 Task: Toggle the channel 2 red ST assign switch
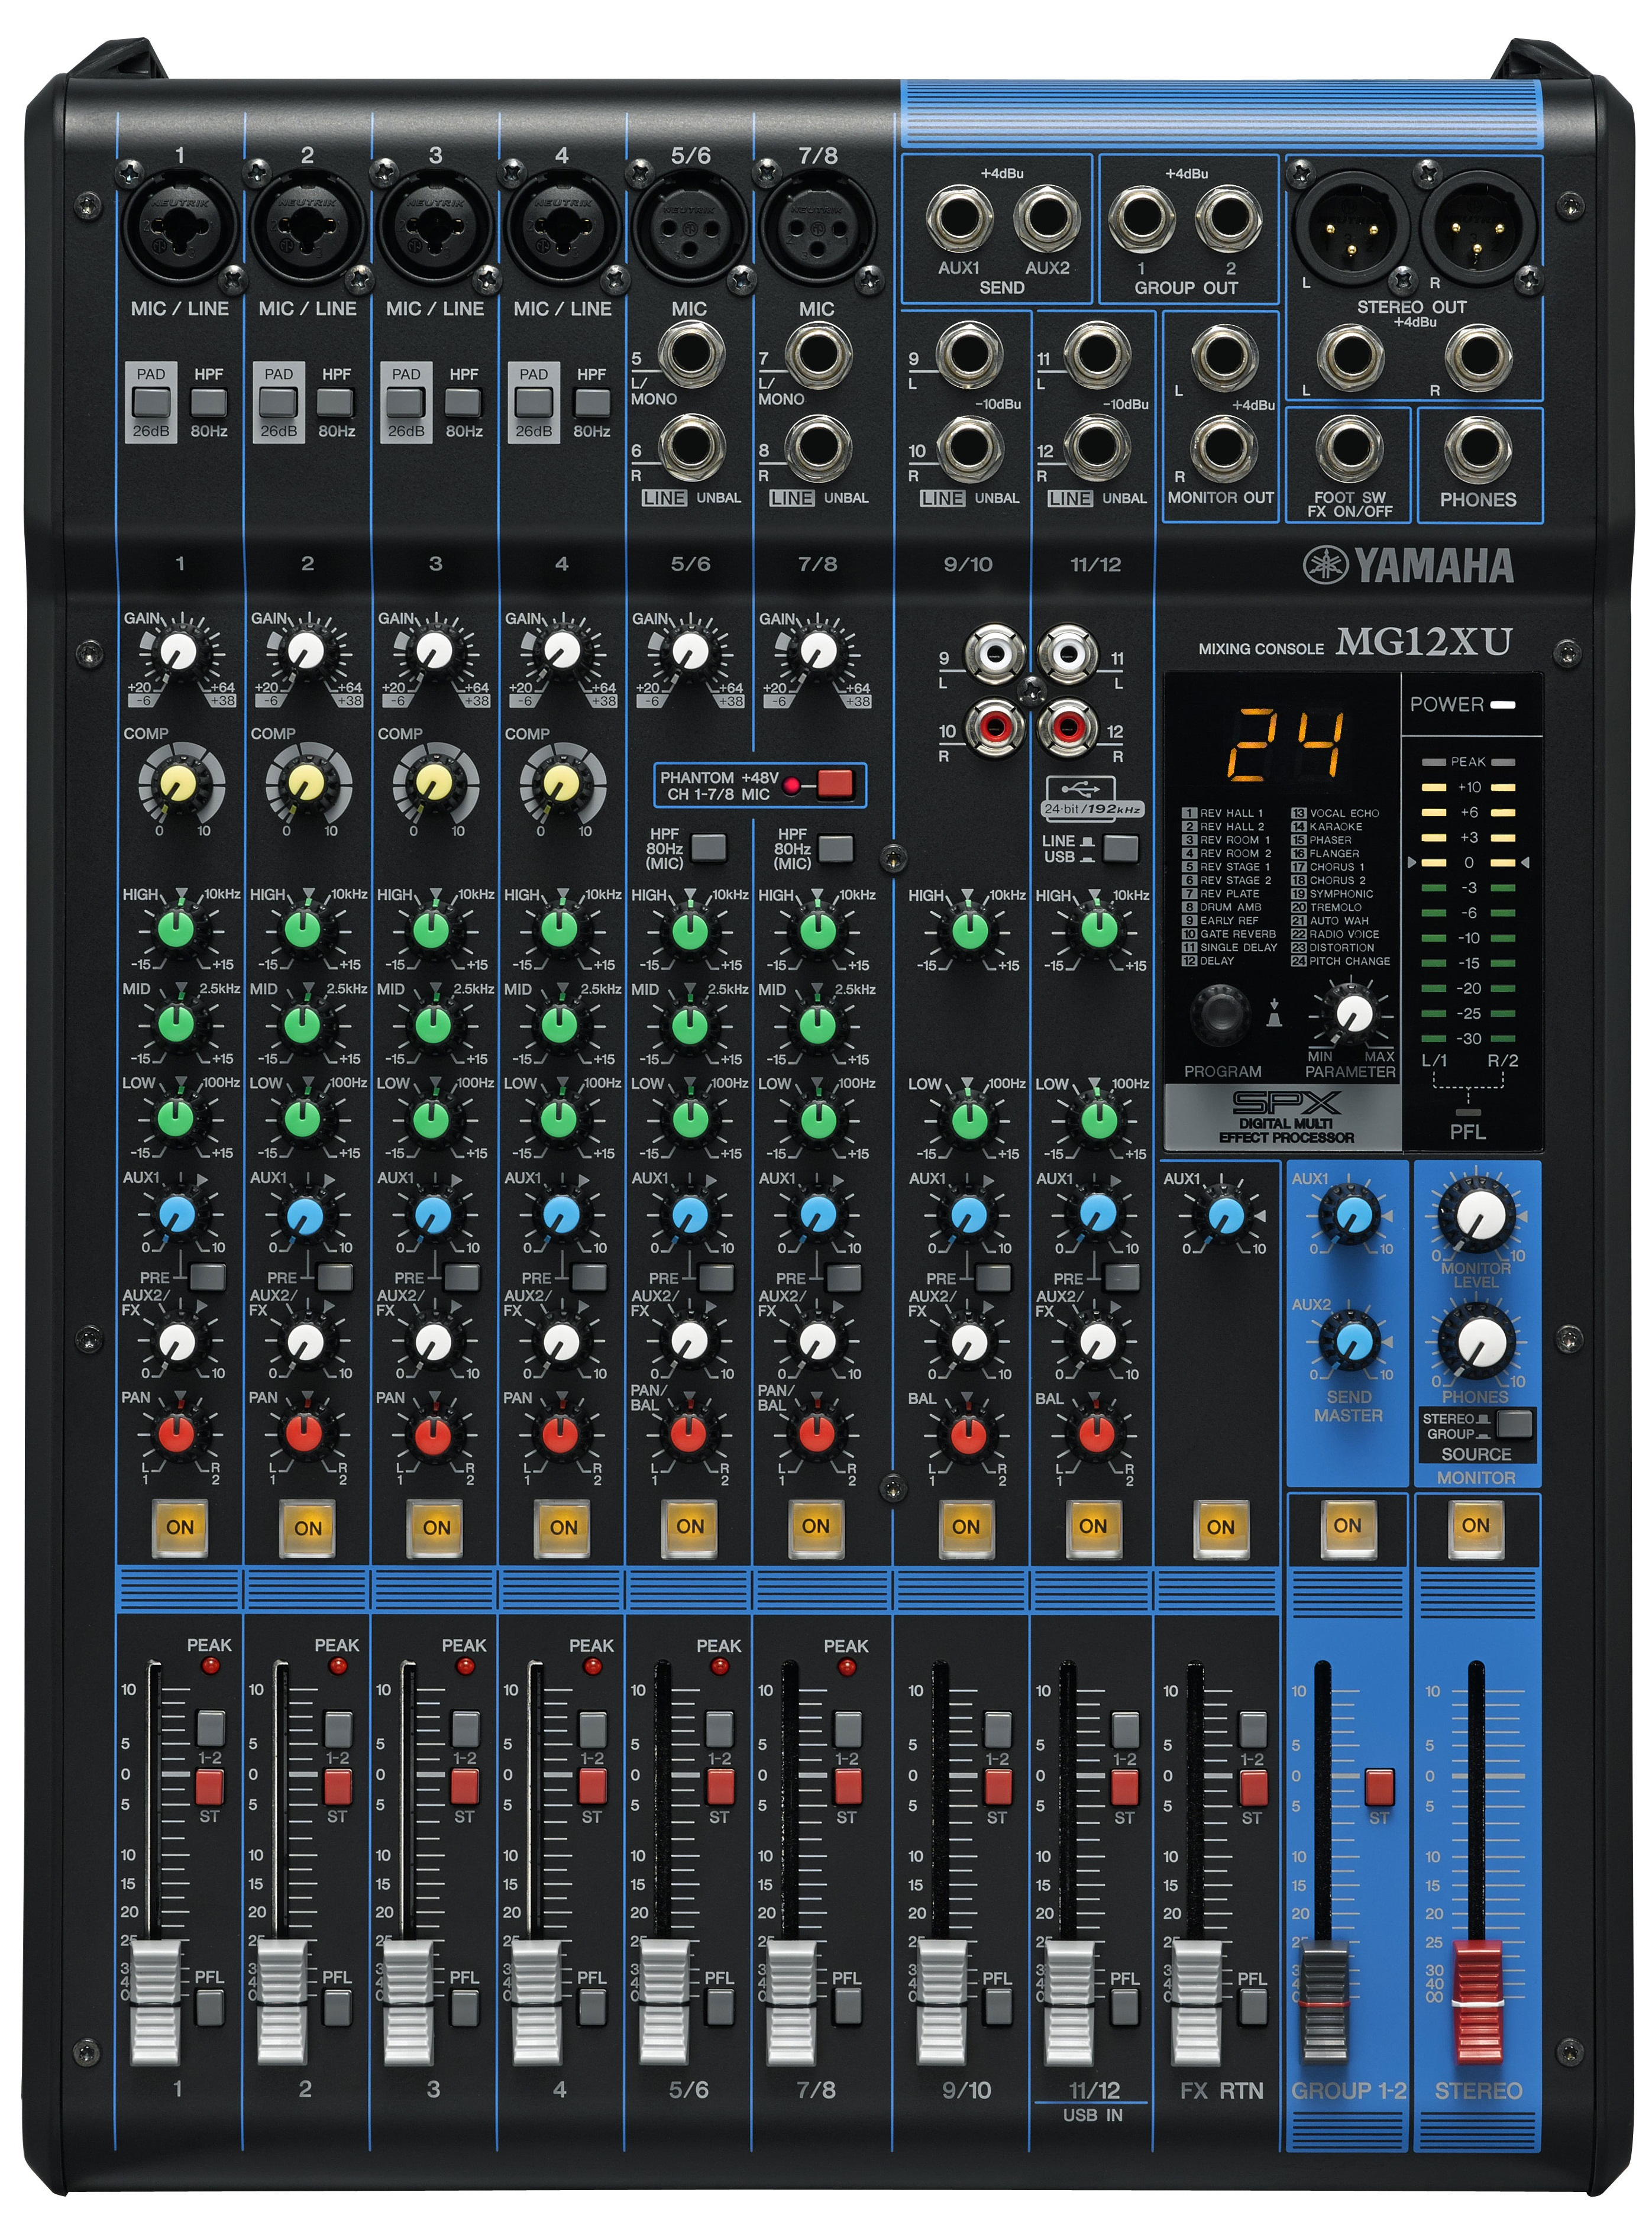(337, 1785)
